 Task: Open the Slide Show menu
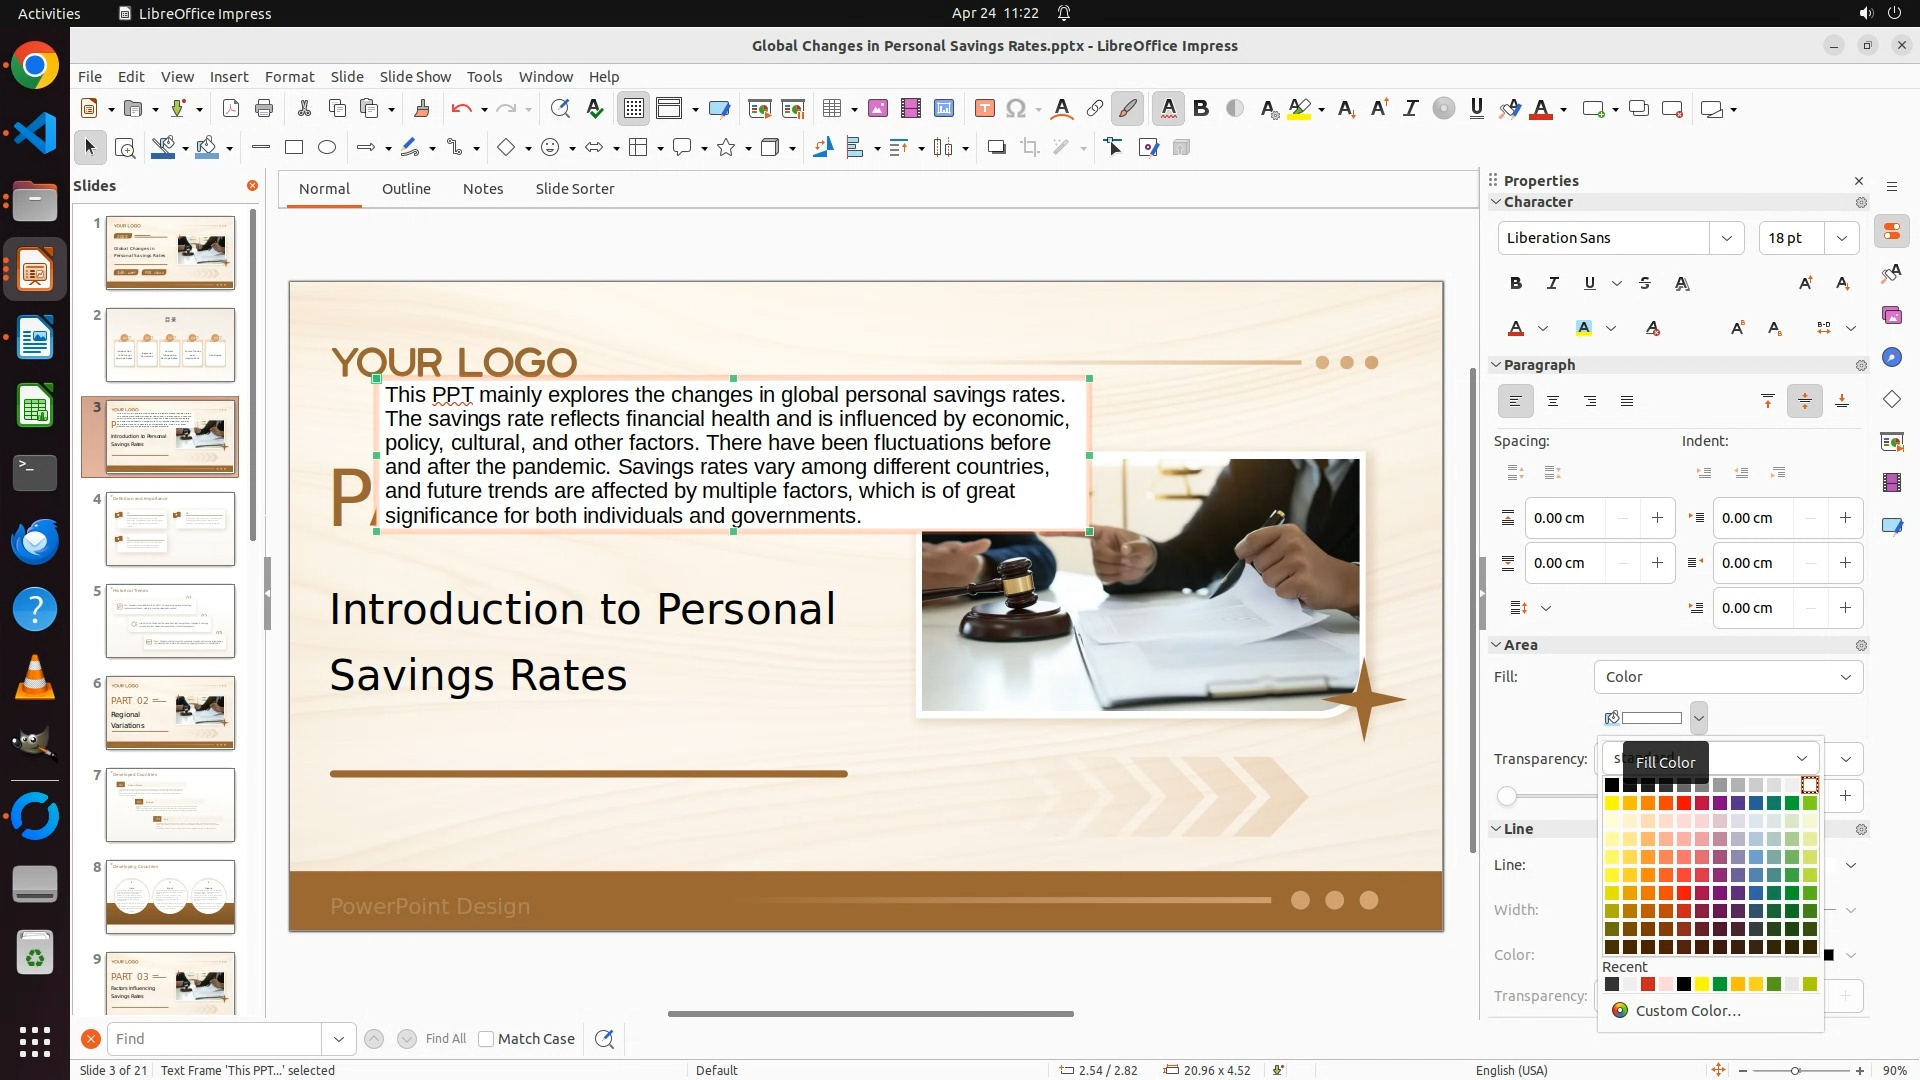pos(415,77)
